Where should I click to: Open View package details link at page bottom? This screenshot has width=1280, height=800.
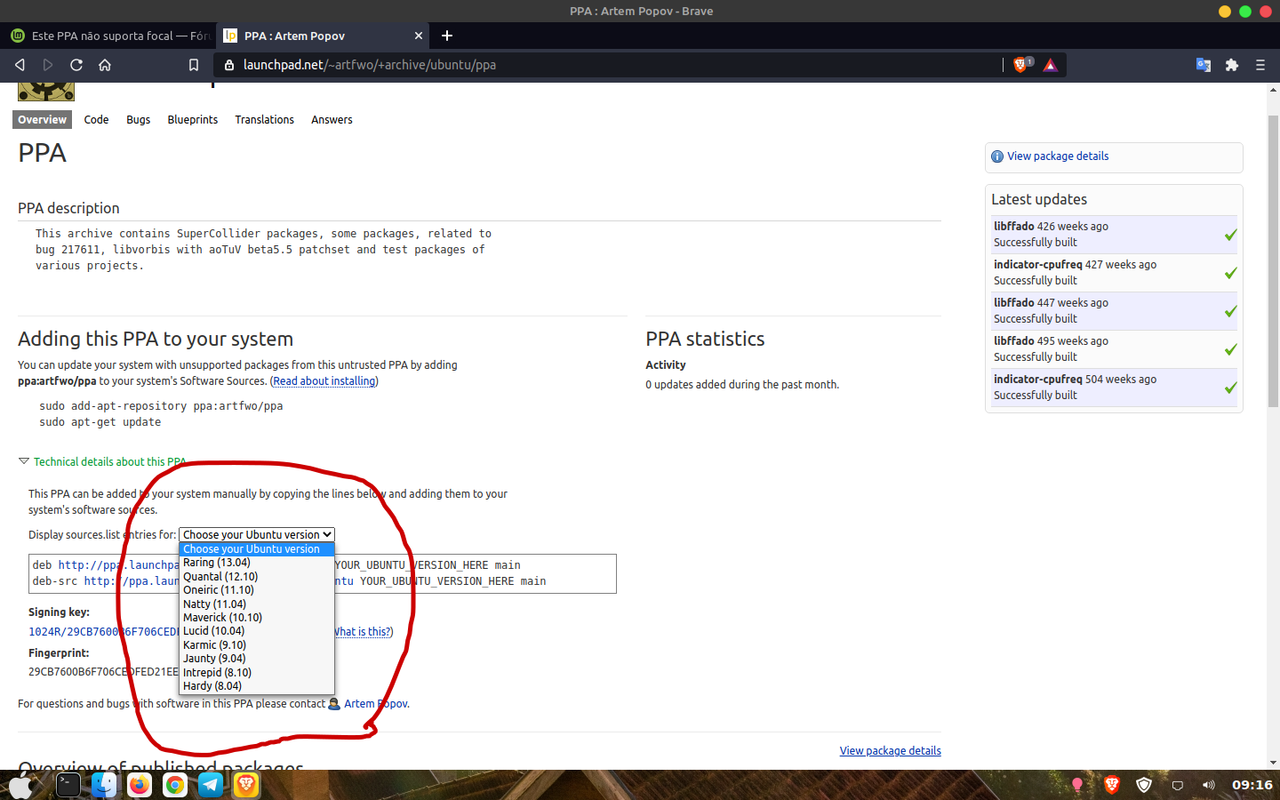tap(890, 751)
